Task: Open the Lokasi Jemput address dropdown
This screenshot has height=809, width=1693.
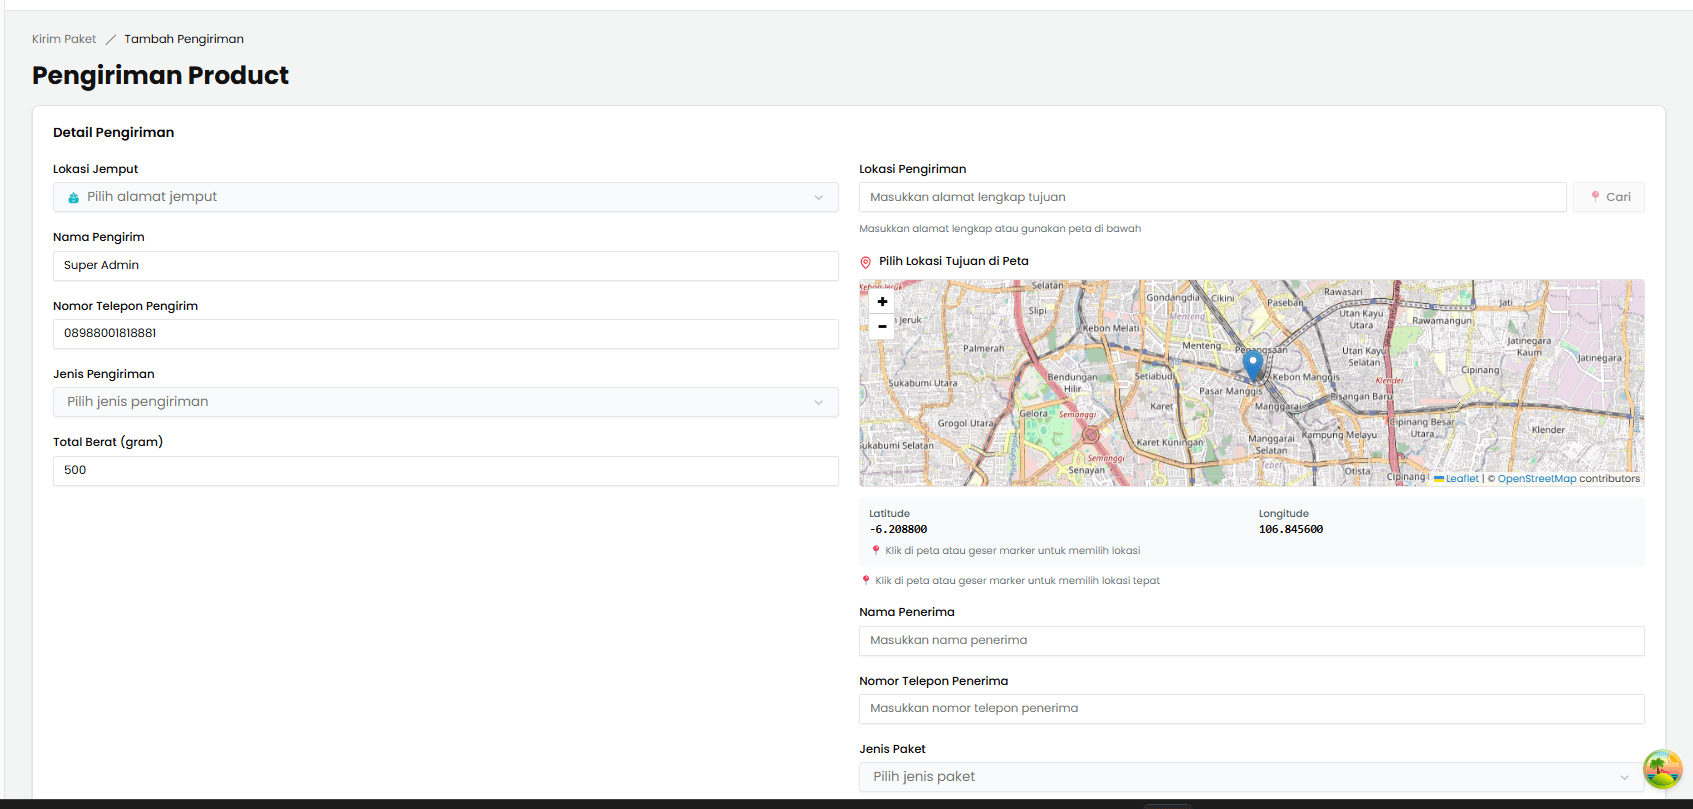Action: [x=446, y=197]
